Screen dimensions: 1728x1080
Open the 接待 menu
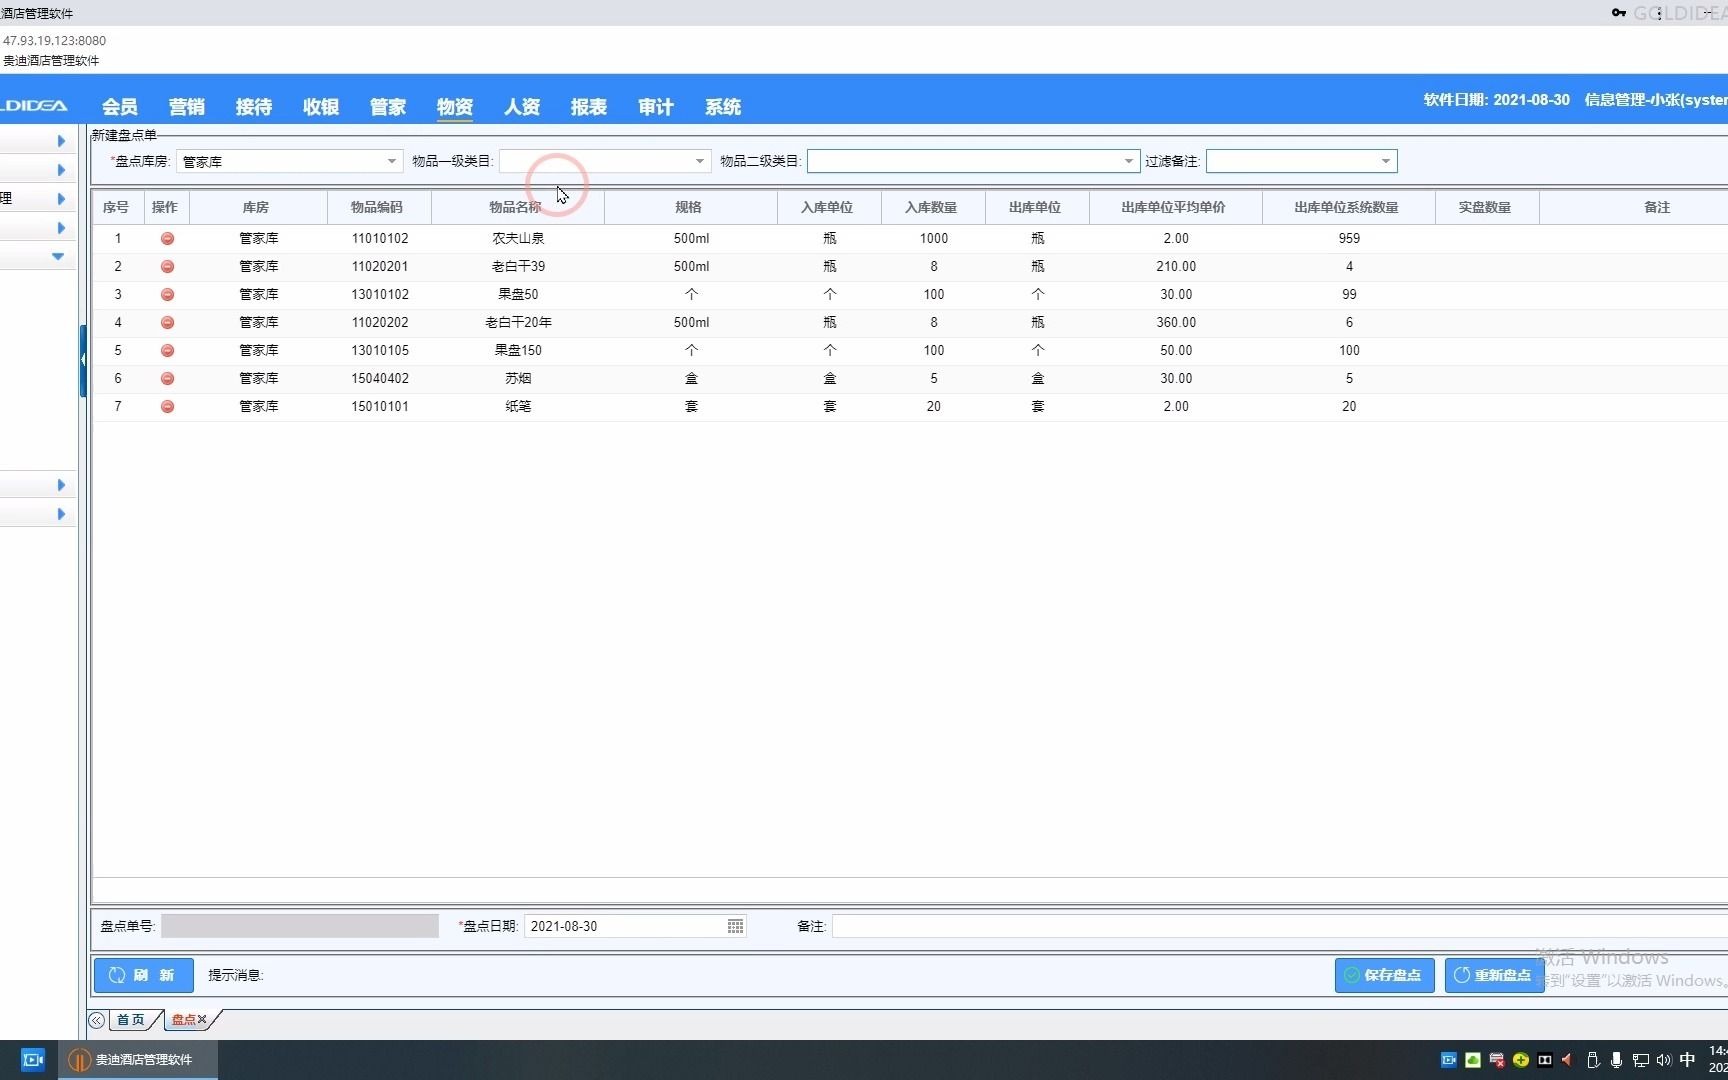pyautogui.click(x=254, y=107)
